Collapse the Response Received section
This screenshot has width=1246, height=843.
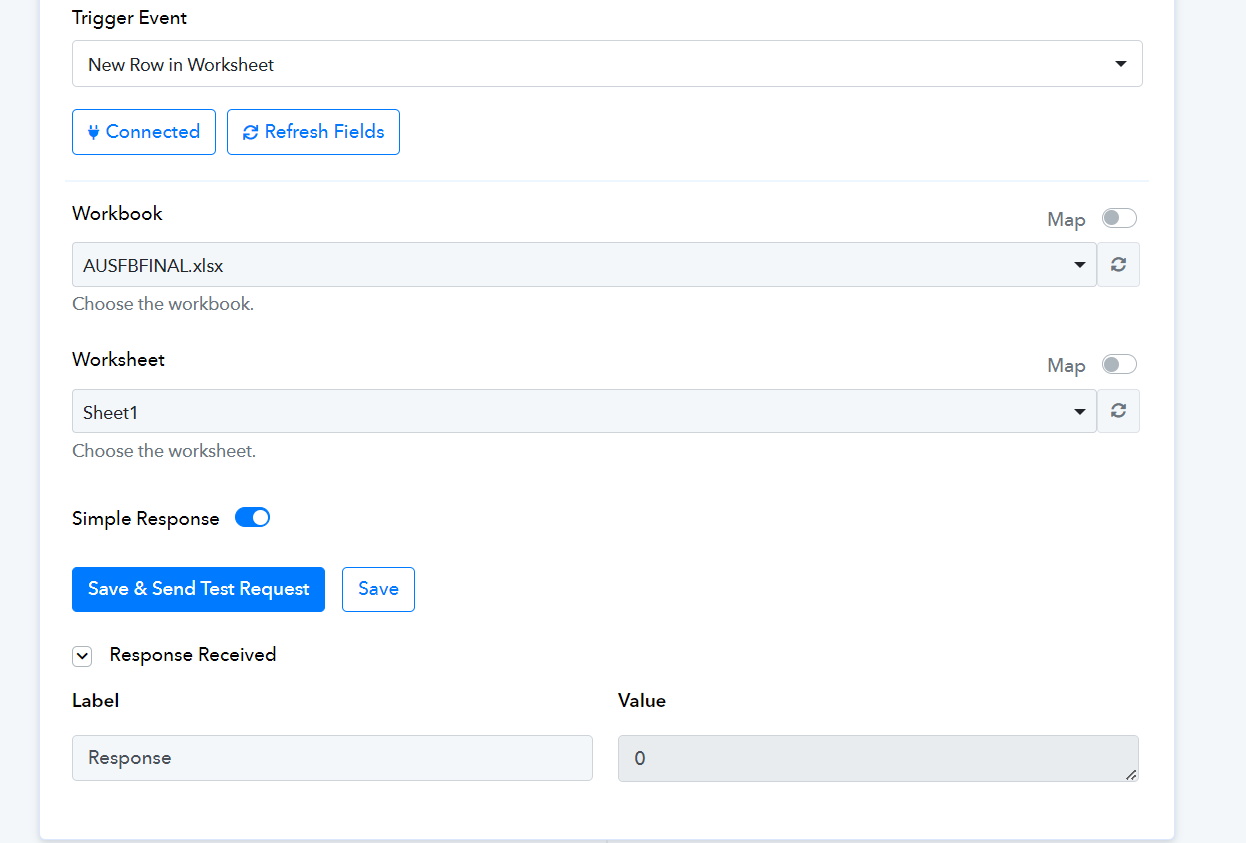coord(82,656)
